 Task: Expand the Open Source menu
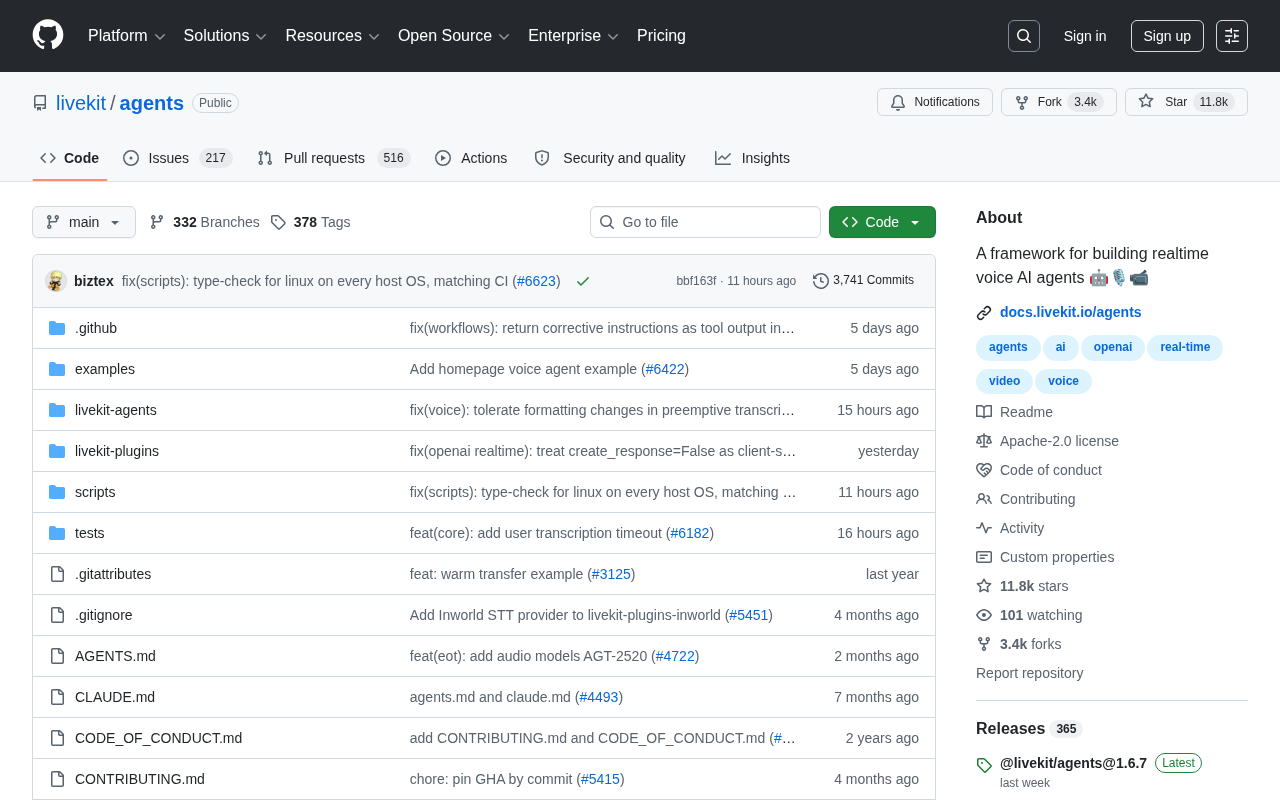click(454, 36)
